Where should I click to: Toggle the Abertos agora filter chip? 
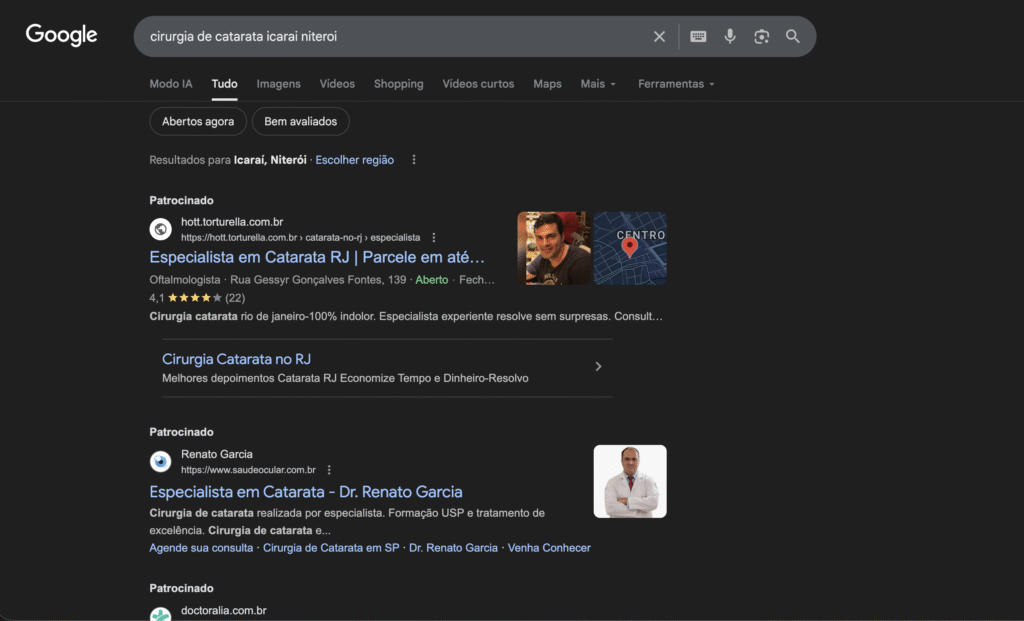click(x=198, y=121)
